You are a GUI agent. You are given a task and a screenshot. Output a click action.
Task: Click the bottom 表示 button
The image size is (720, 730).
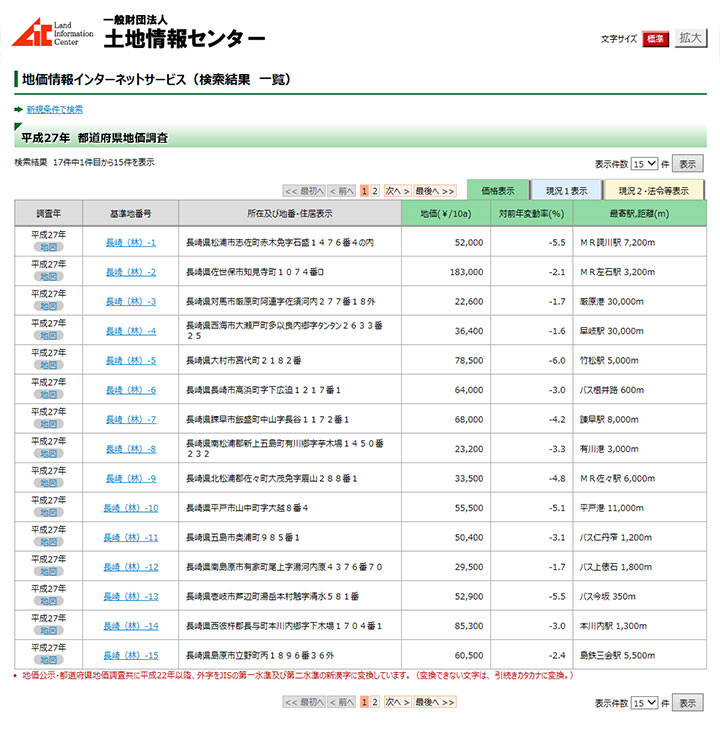(x=686, y=703)
